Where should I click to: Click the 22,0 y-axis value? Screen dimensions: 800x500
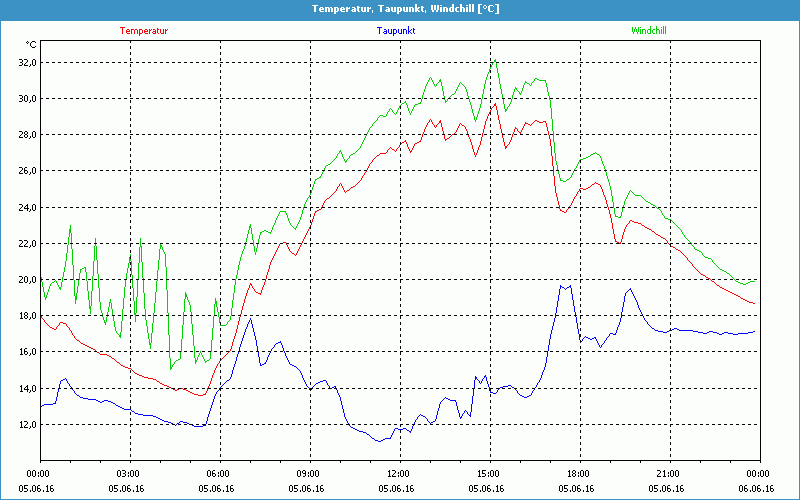click(x=28, y=243)
